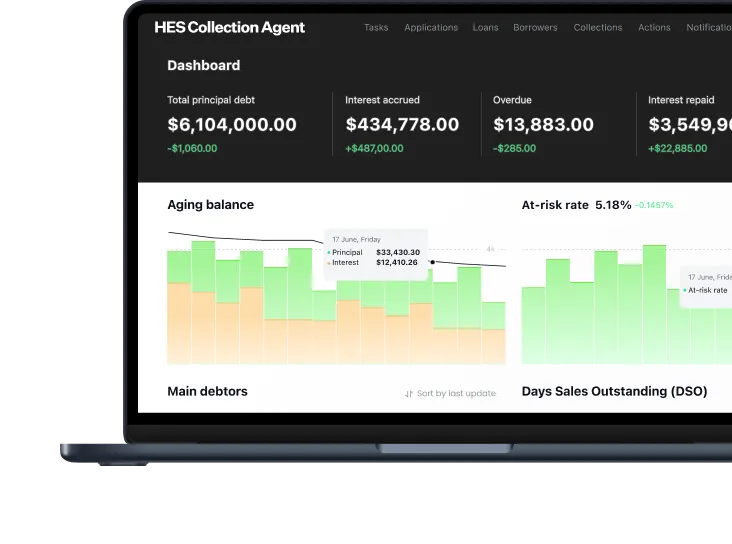Expand the Sort by last update option
This screenshot has width=732, height=544.
[x=455, y=394]
